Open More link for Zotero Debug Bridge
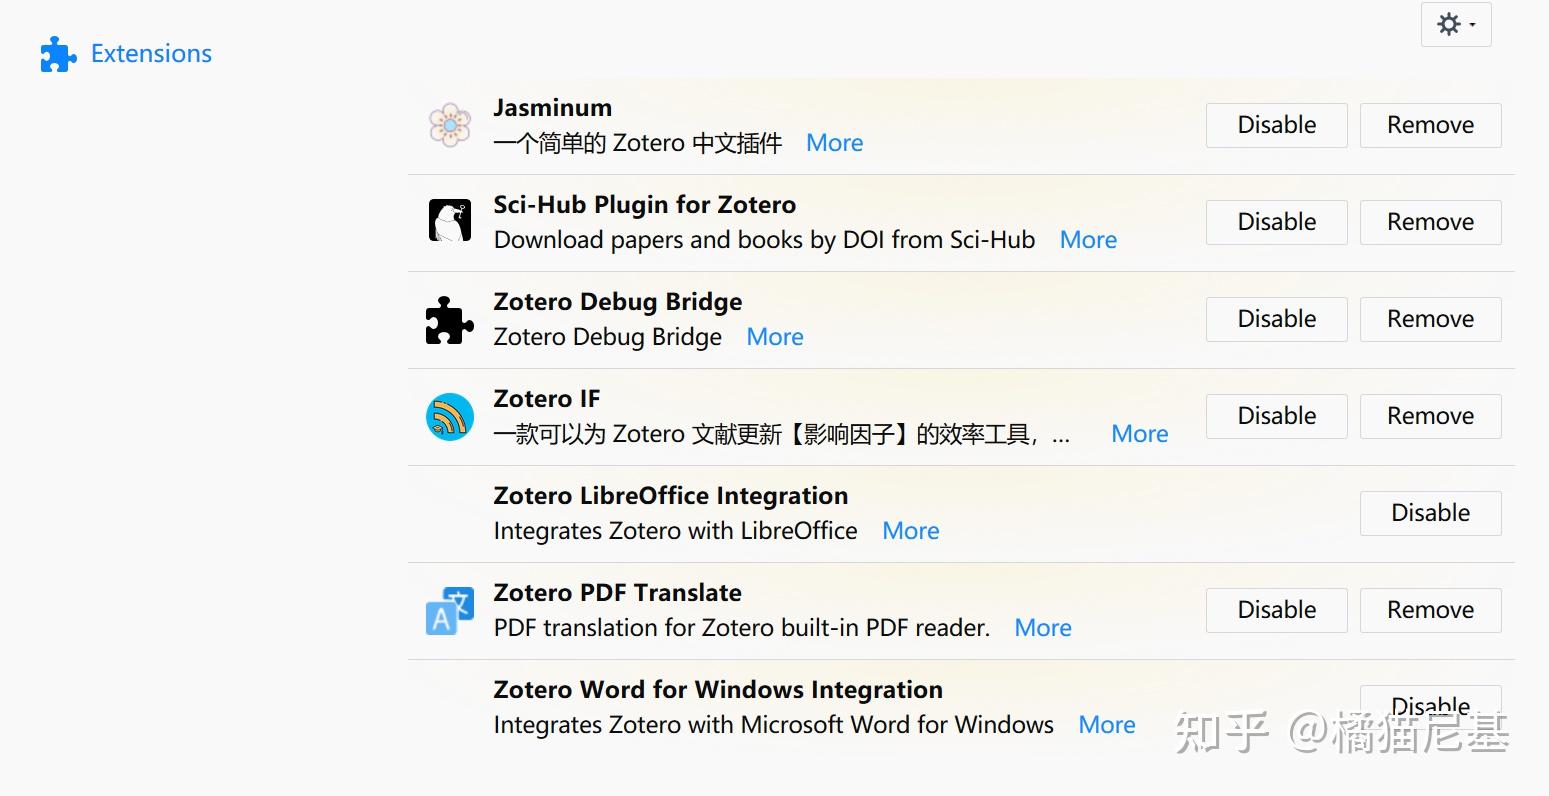This screenshot has height=796, width=1549. [x=774, y=336]
